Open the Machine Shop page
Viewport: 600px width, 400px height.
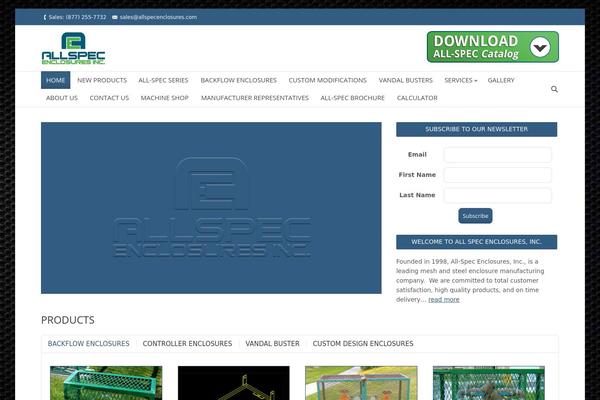coord(165,98)
